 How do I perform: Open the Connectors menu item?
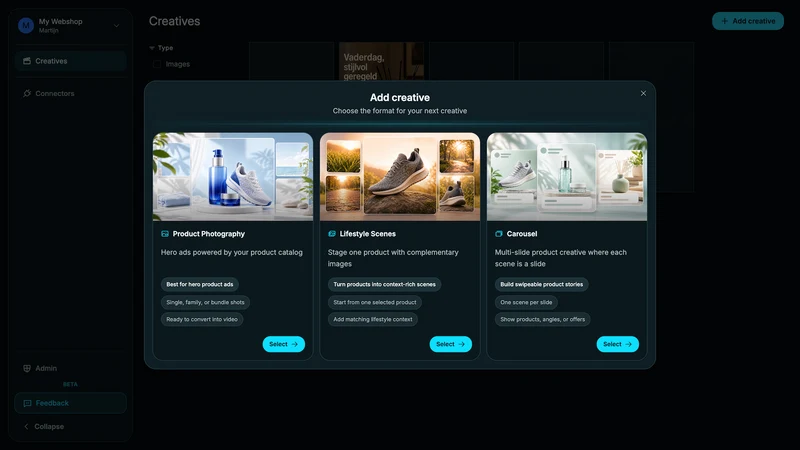click(x=70, y=93)
